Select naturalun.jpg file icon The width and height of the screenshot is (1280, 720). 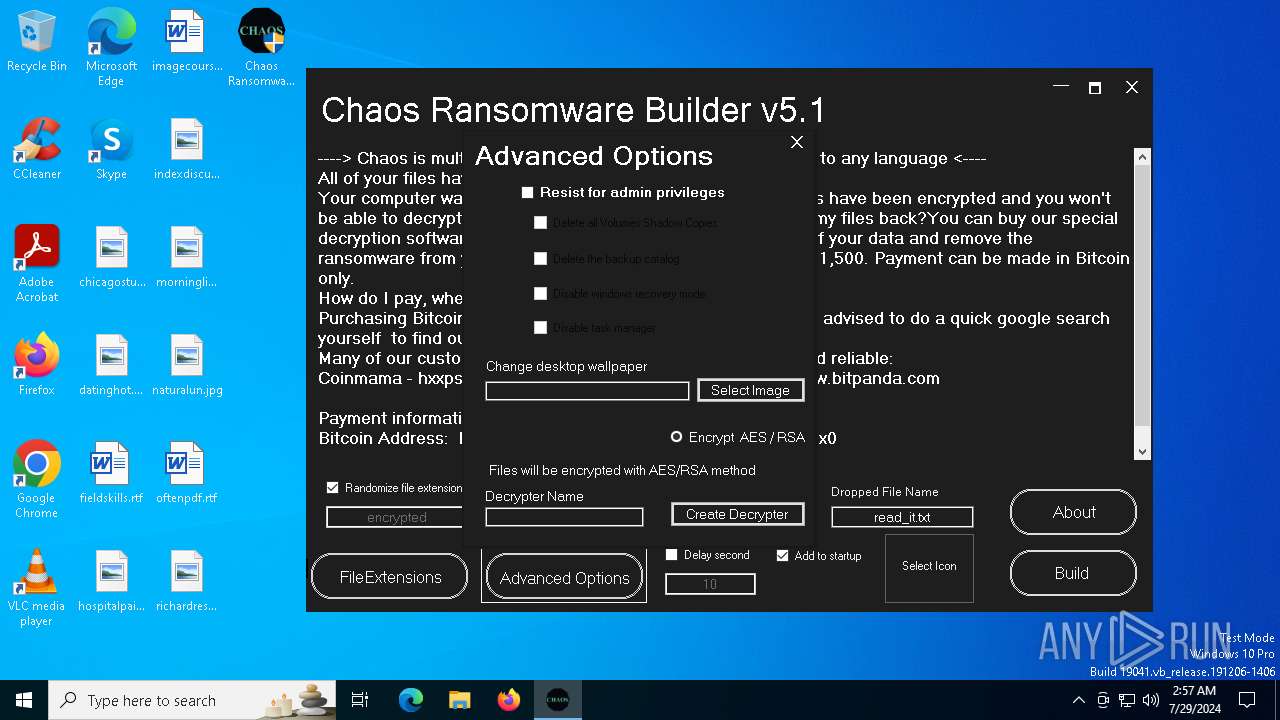[186, 365]
